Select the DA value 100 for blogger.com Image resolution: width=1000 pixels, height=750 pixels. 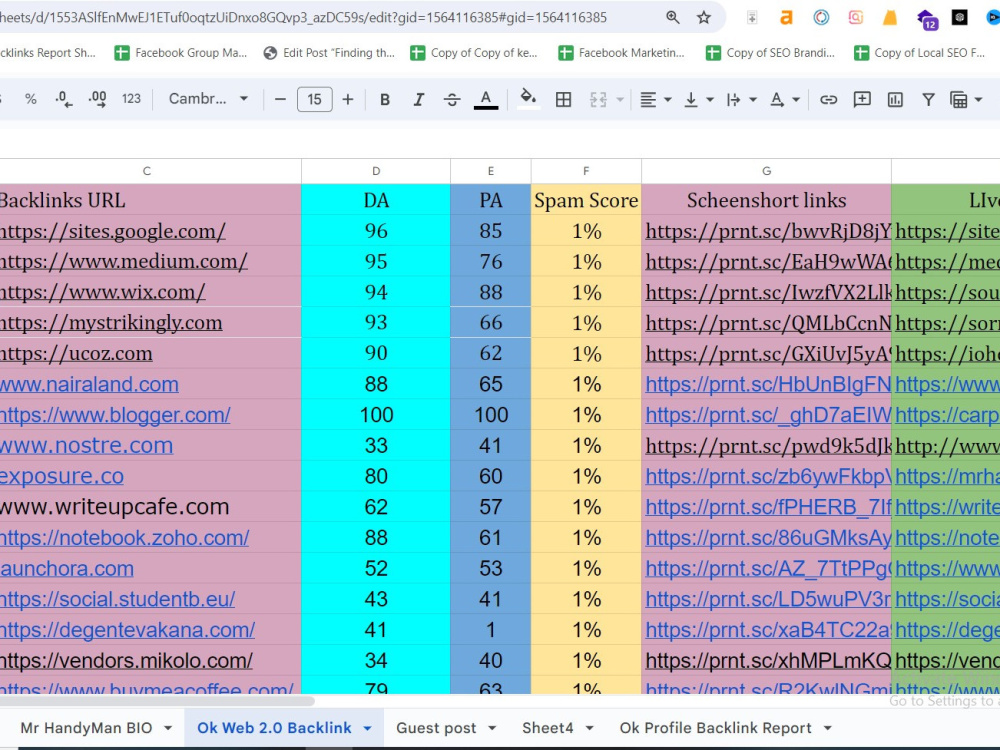[376, 415]
